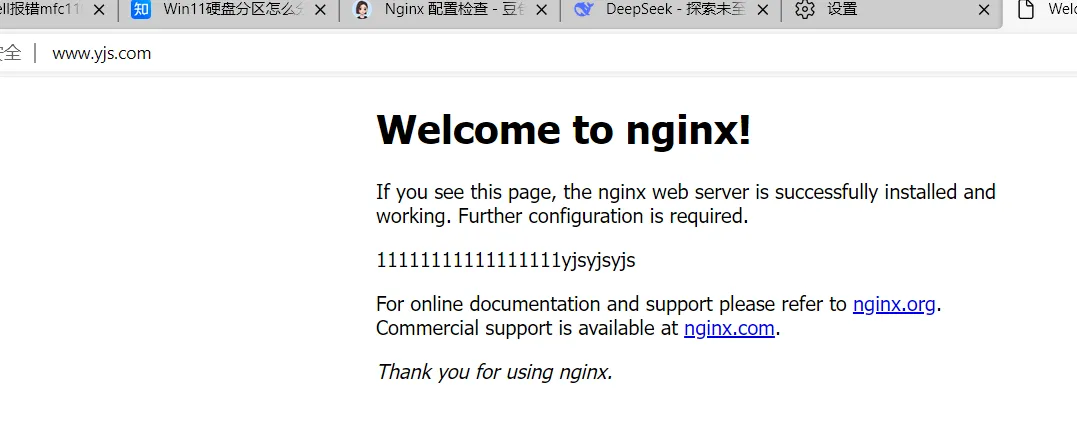1077x439 pixels.
Task: Click the Zhihu 知 favicon
Action: pyautogui.click(x=141, y=10)
